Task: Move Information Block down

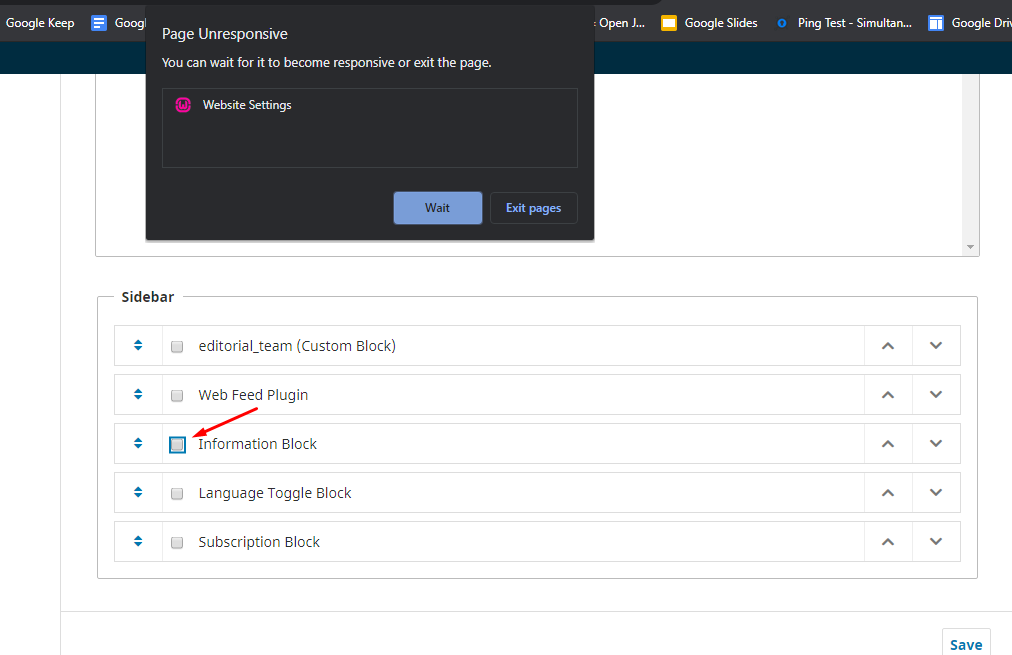Action: click(x=936, y=443)
